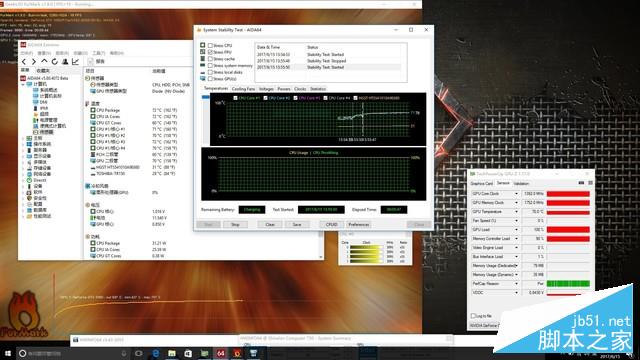Open GPU Core Clock sensor dropdown

[x=516, y=194]
